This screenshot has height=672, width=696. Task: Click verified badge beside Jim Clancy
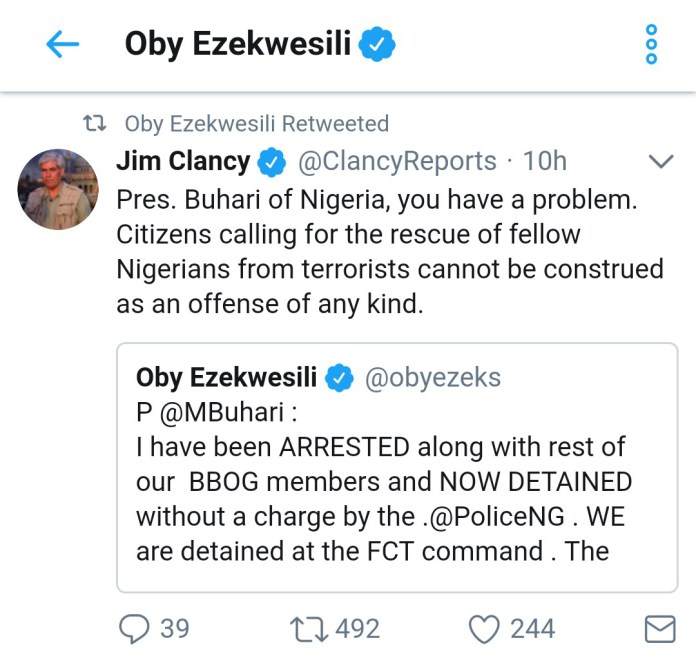point(271,161)
